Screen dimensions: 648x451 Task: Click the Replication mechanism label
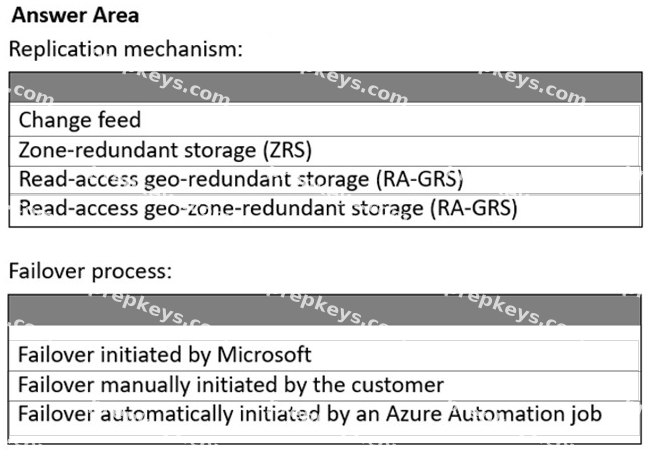[126, 49]
